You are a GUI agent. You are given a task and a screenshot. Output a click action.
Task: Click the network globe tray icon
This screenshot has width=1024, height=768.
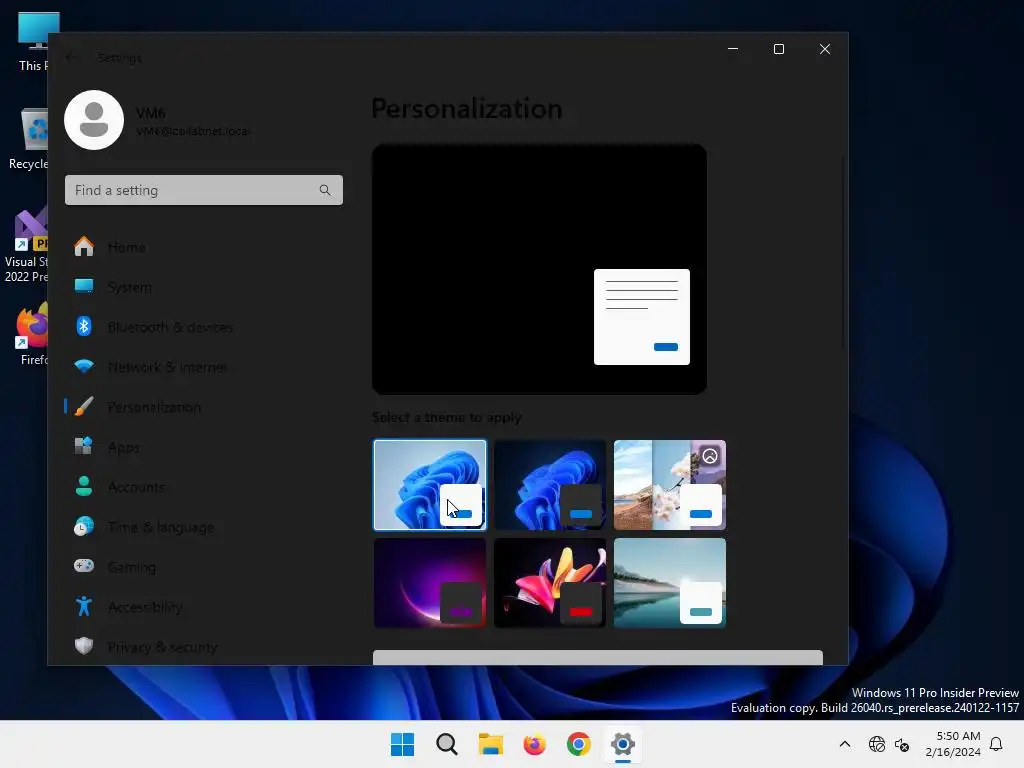(x=877, y=744)
